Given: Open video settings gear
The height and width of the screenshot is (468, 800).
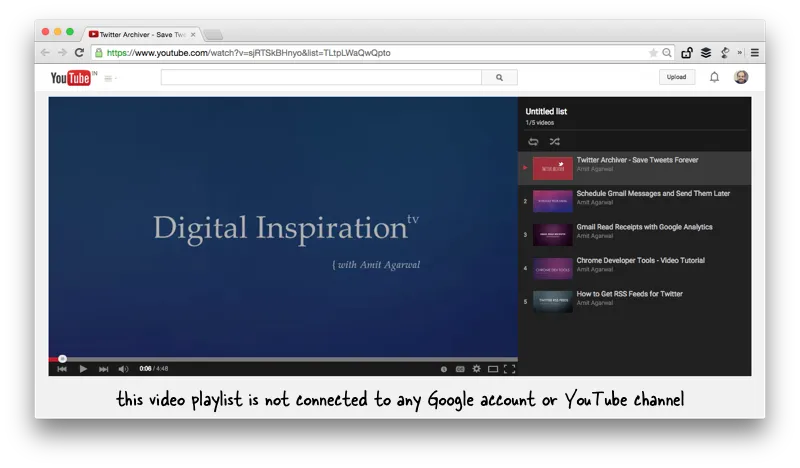Looking at the screenshot, I should [x=476, y=369].
